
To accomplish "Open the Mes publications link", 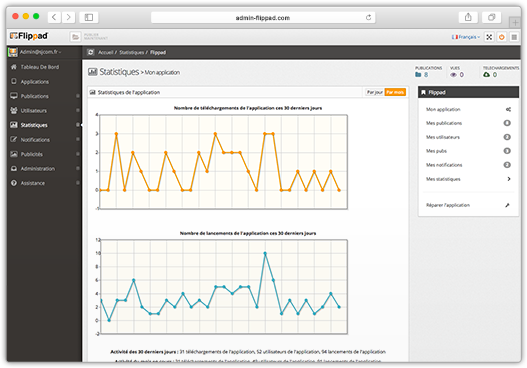I will pyautogui.click(x=444, y=123).
